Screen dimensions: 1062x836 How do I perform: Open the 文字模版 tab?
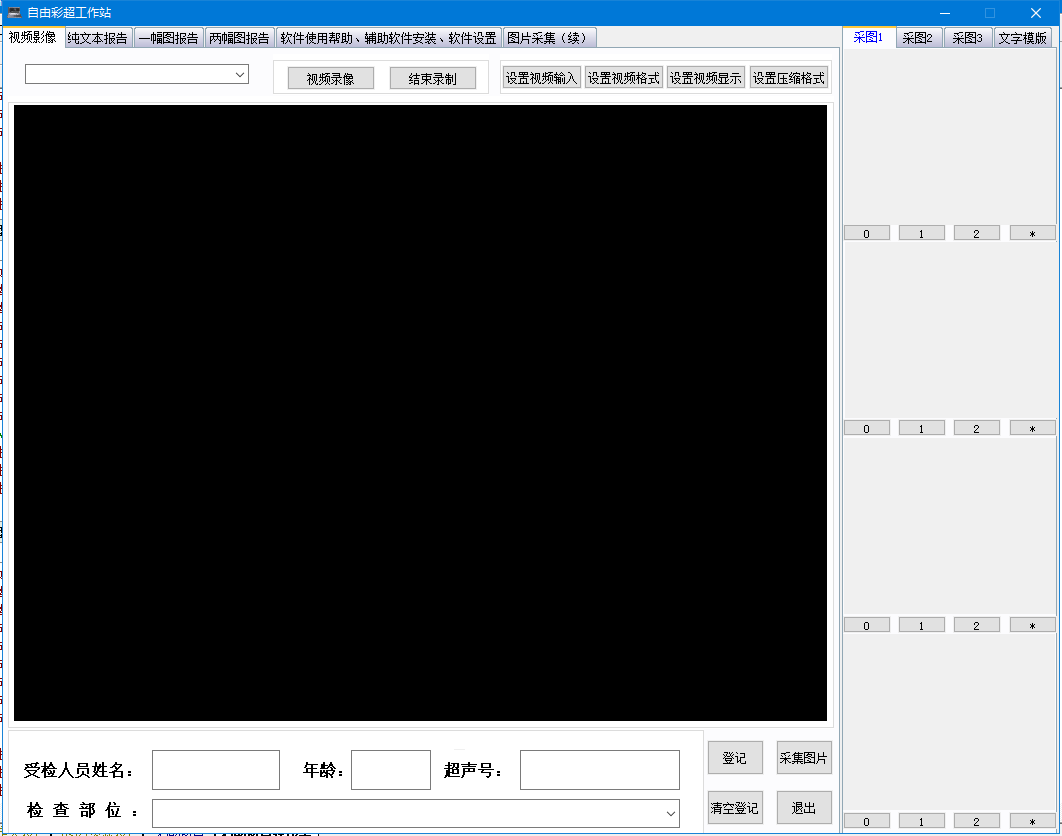pyautogui.click(x=1022, y=38)
